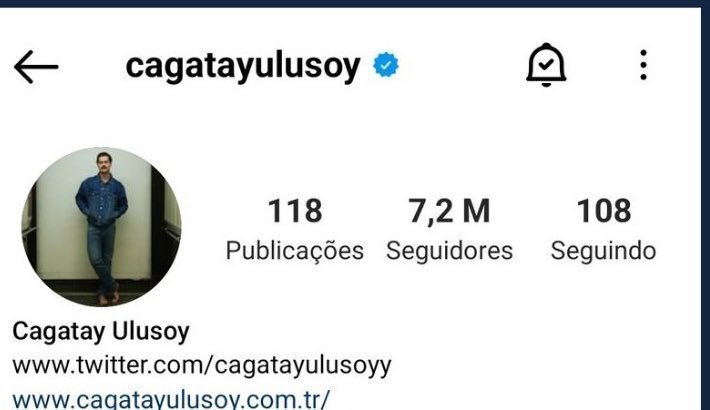Tap the back arrow icon
Viewport: 710px width, 410px height.
[36, 67]
